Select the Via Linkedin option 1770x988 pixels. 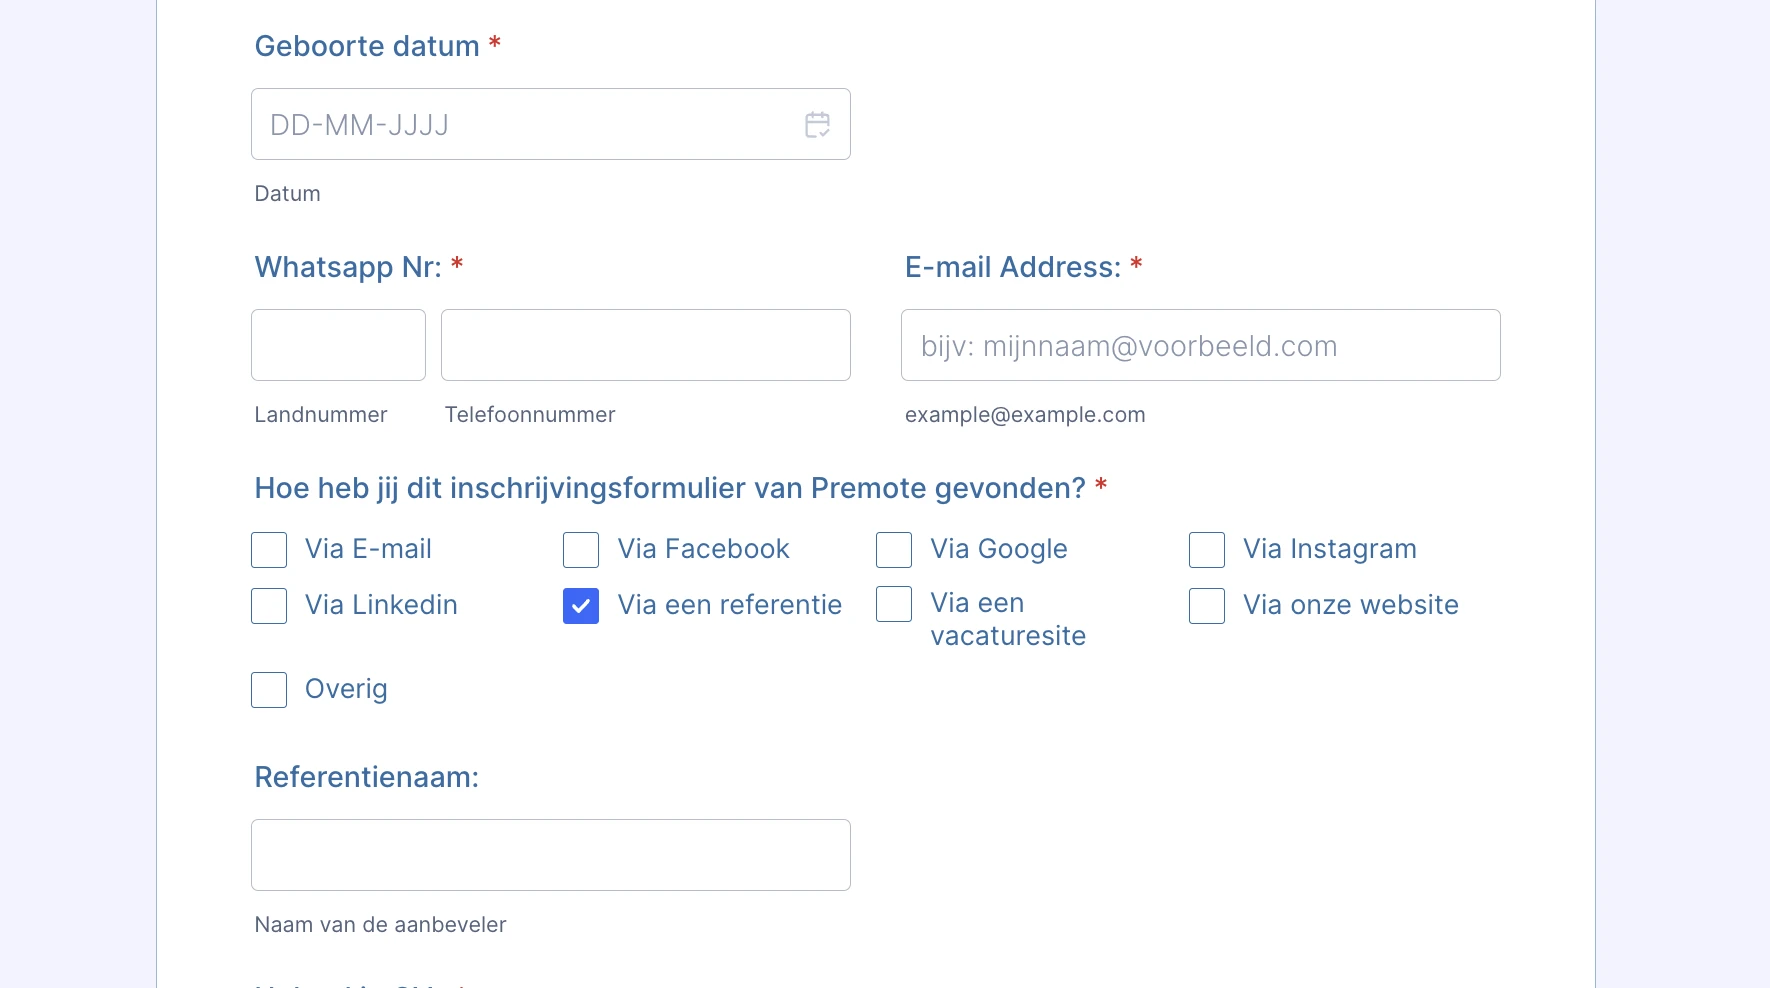268,606
